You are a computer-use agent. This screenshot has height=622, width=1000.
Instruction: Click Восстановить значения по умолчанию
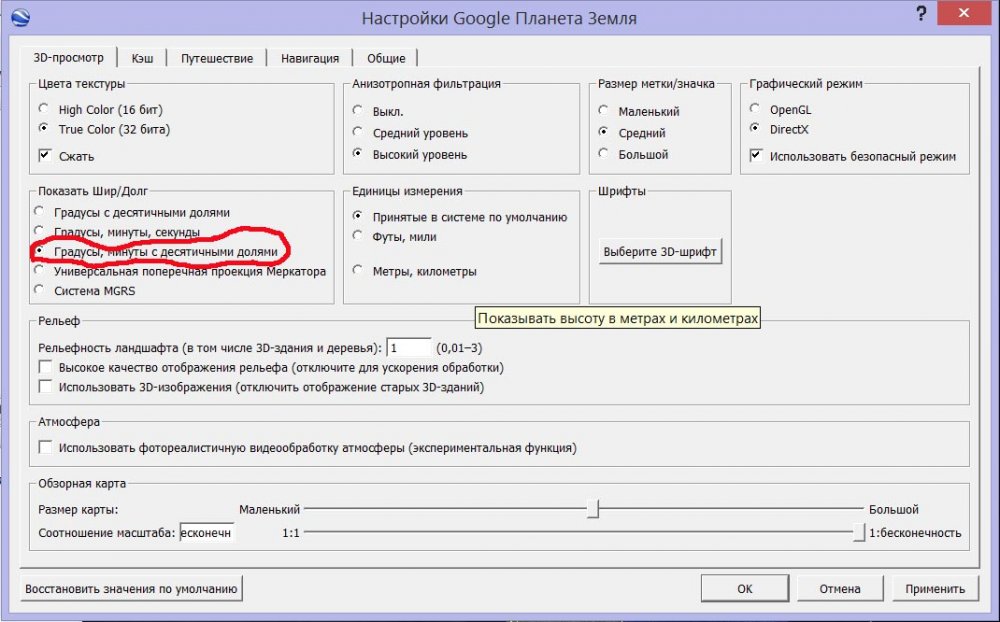[x=131, y=588]
